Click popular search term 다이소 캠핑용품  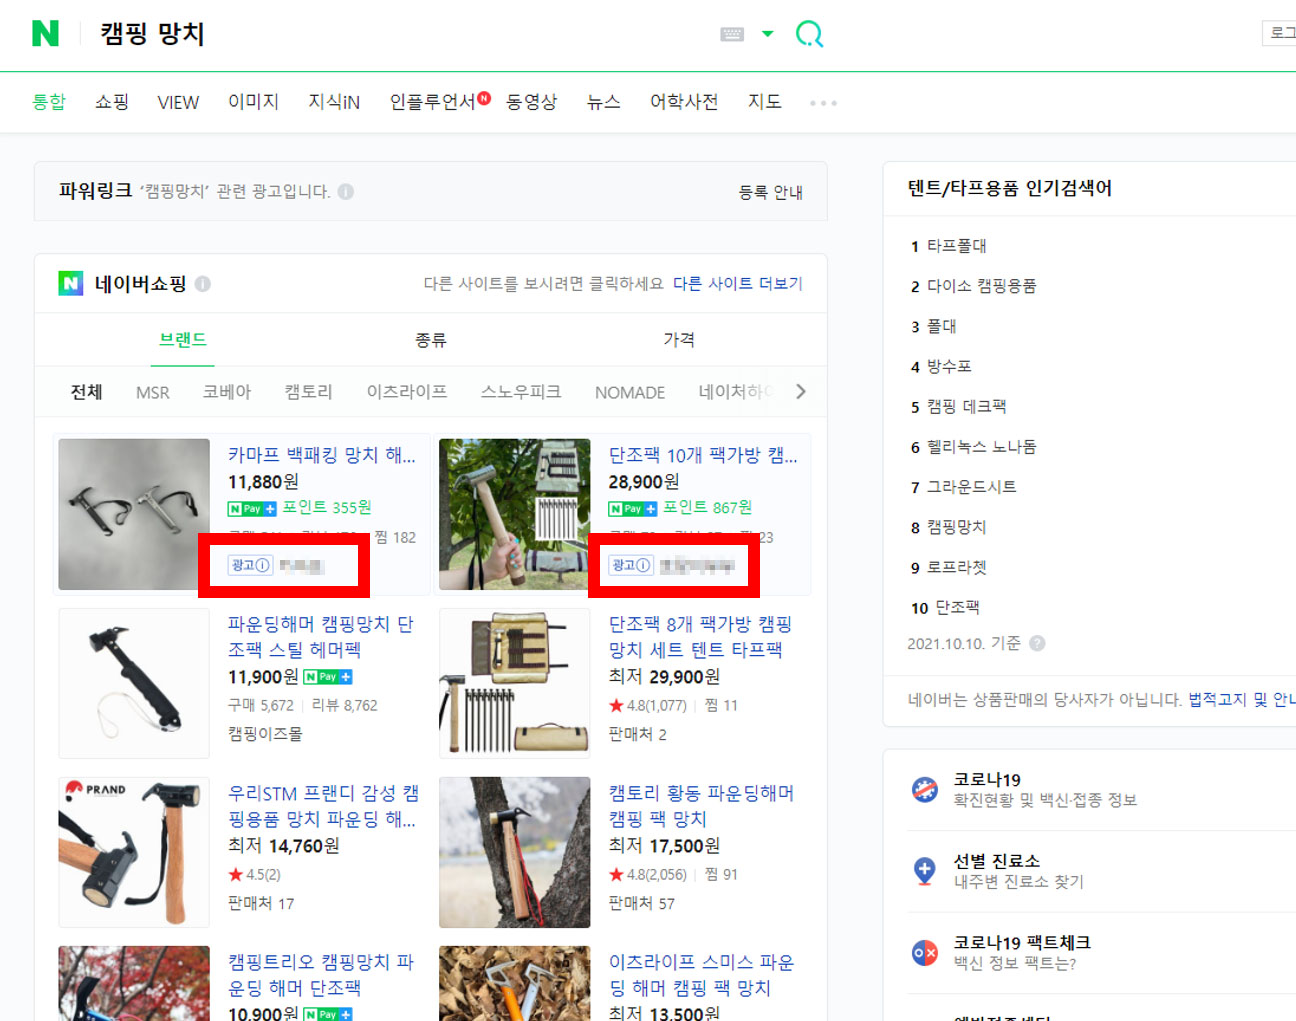[982, 286]
